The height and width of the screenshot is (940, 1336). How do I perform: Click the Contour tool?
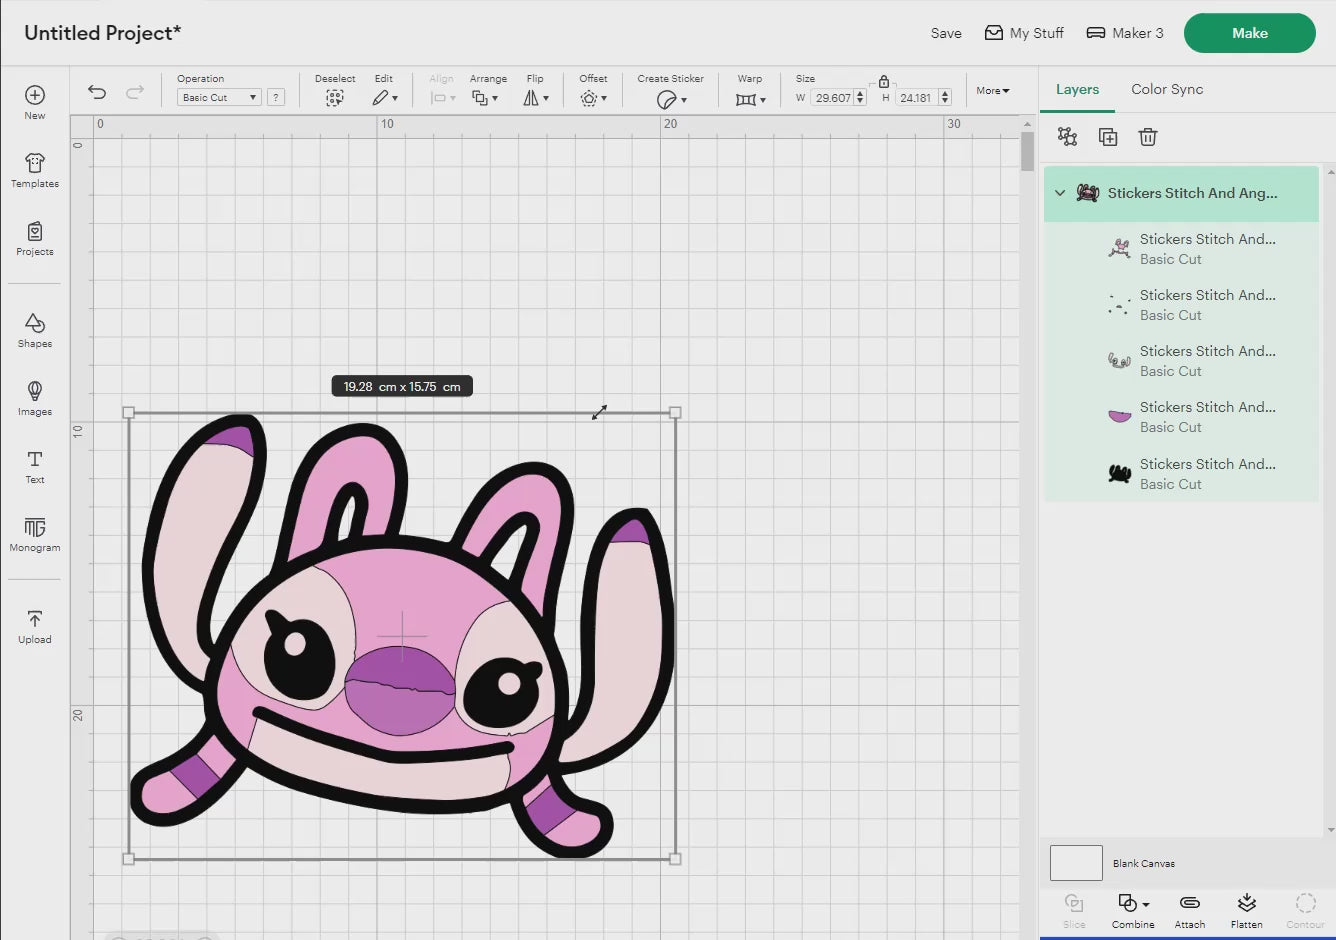1305,910
